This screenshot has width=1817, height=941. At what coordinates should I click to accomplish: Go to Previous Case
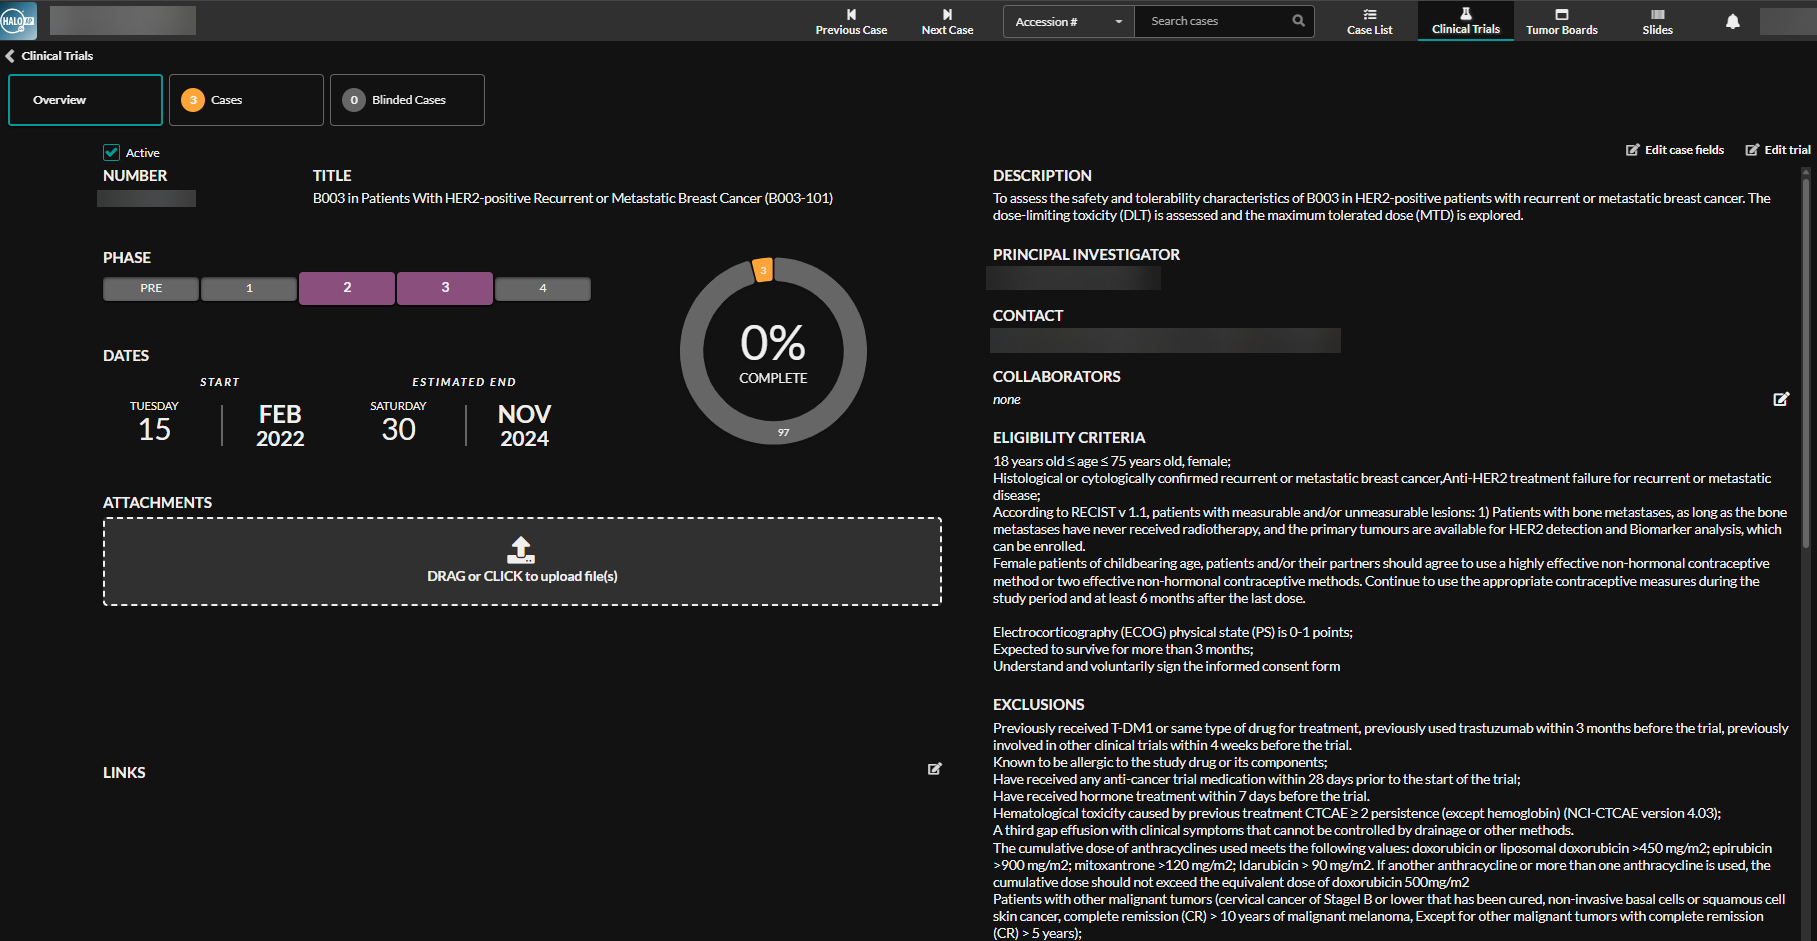pos(851,21)
